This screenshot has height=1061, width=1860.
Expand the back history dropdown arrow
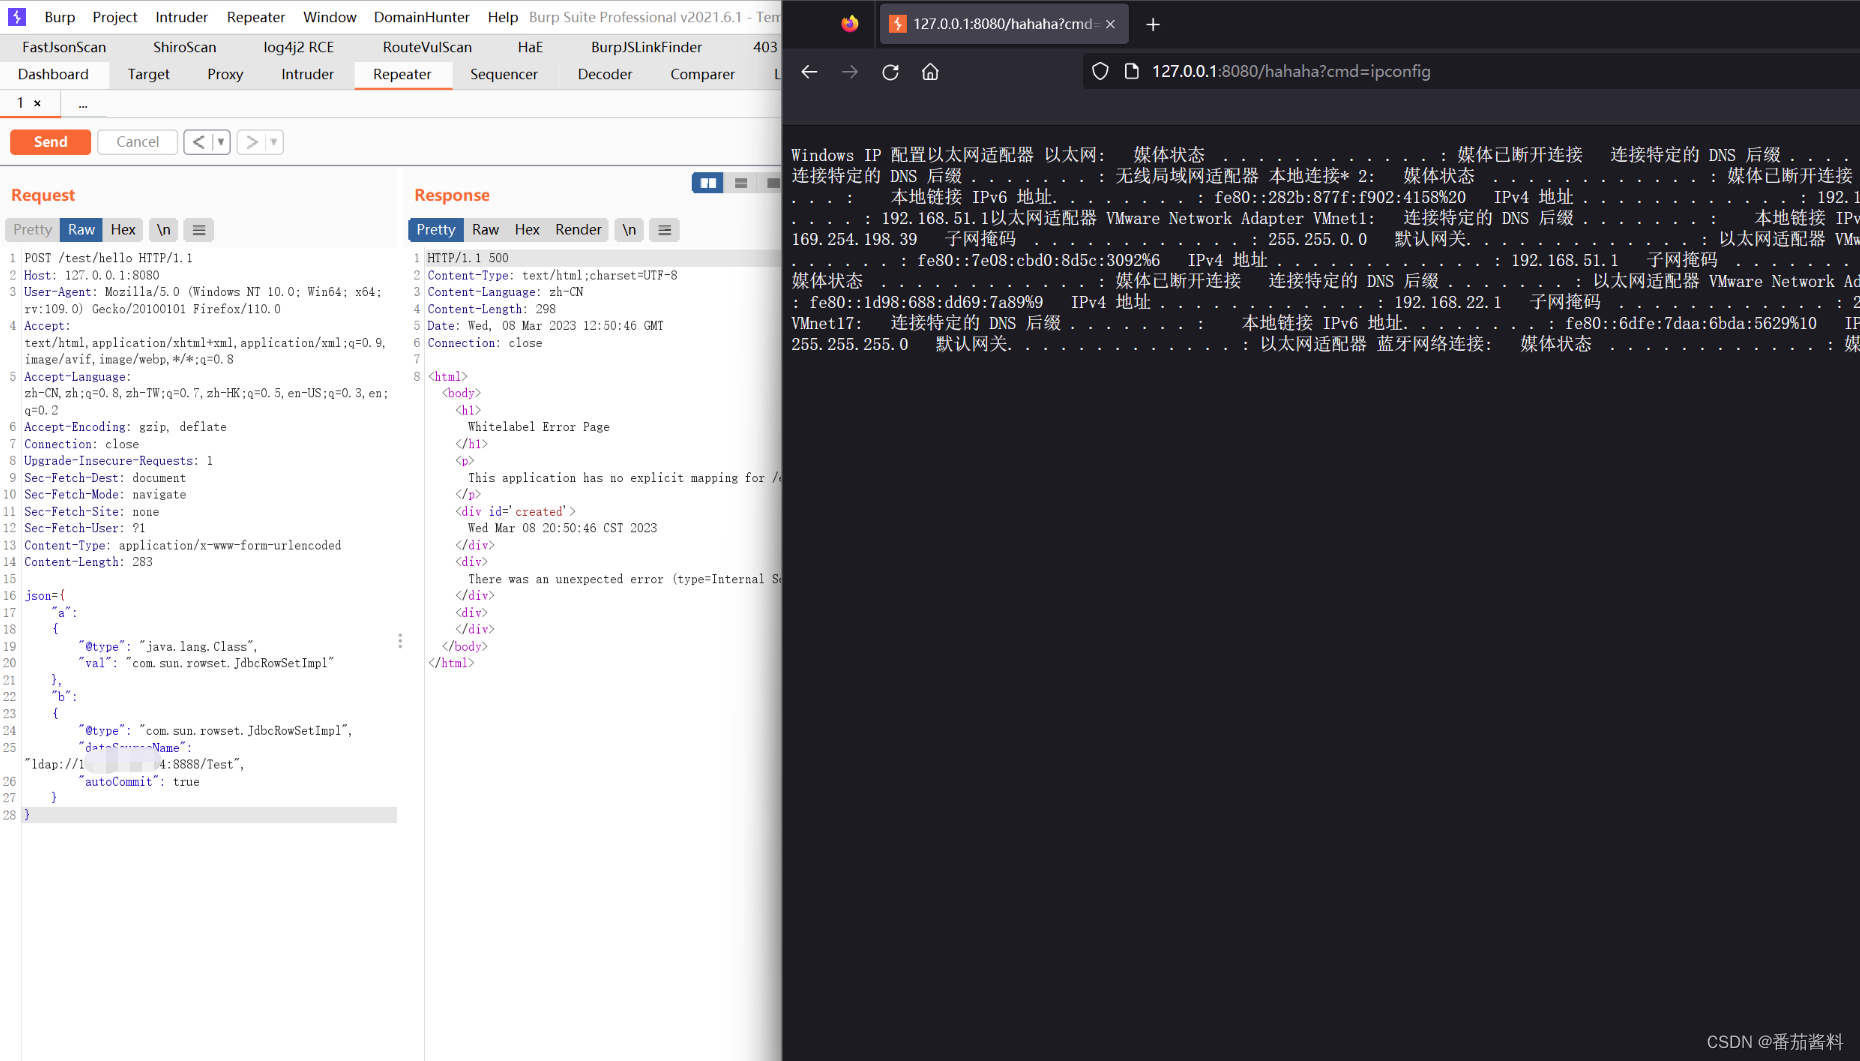221,142
